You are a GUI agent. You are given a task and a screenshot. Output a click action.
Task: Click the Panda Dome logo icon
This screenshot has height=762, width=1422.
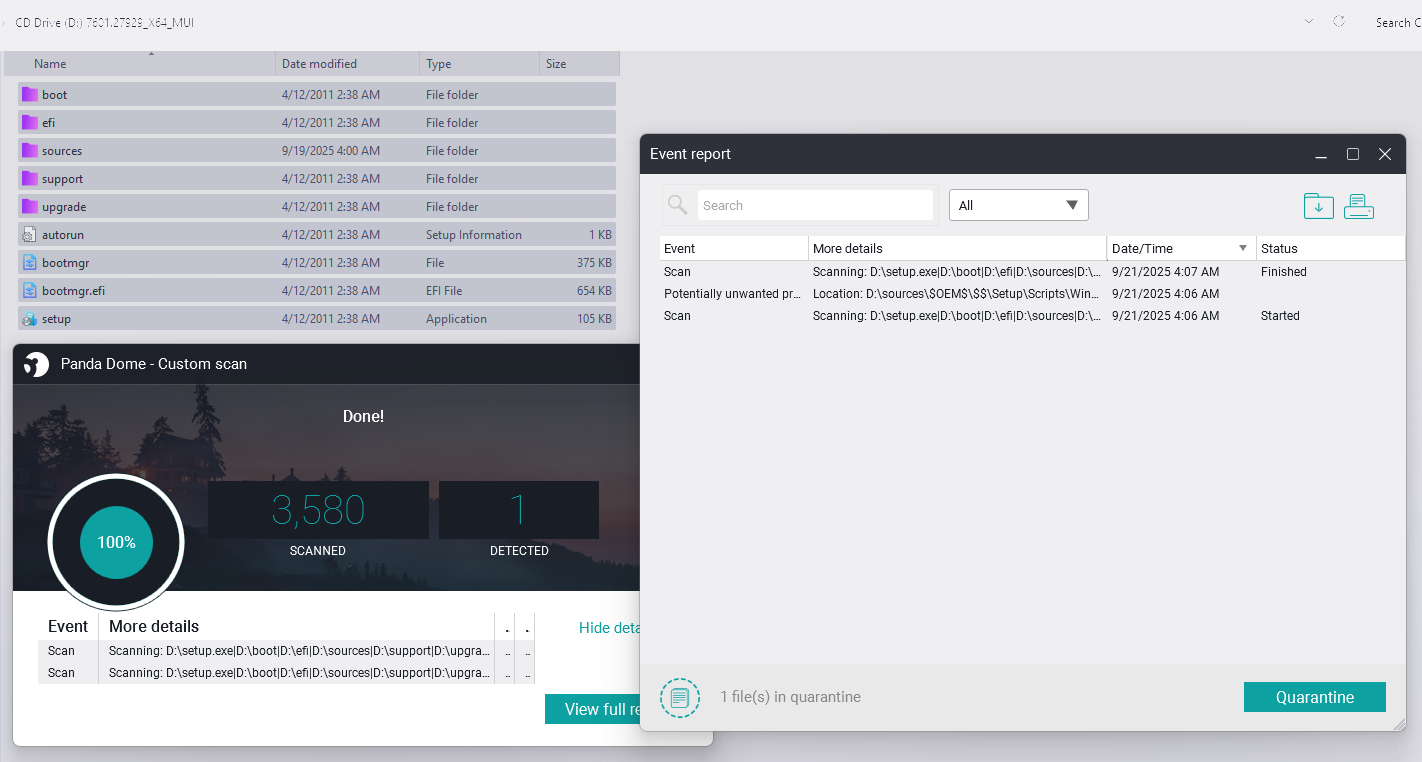point(36,364)
